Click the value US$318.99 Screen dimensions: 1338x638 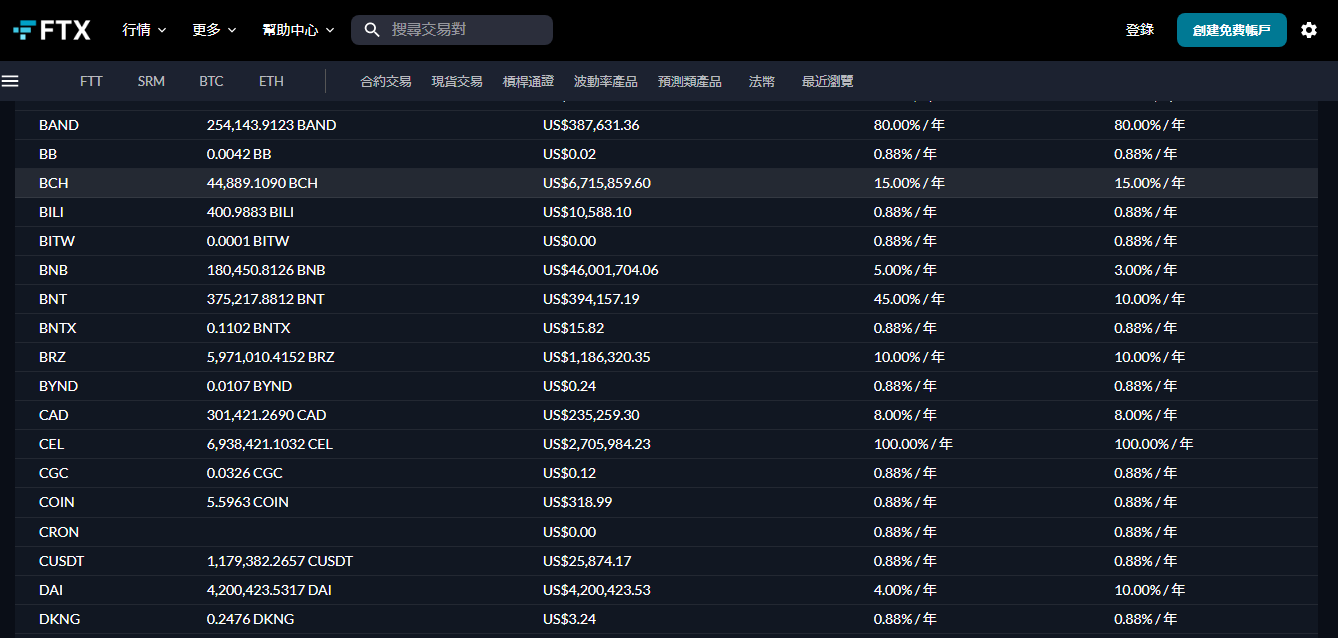pyautogui.click(x=577, y=502)
